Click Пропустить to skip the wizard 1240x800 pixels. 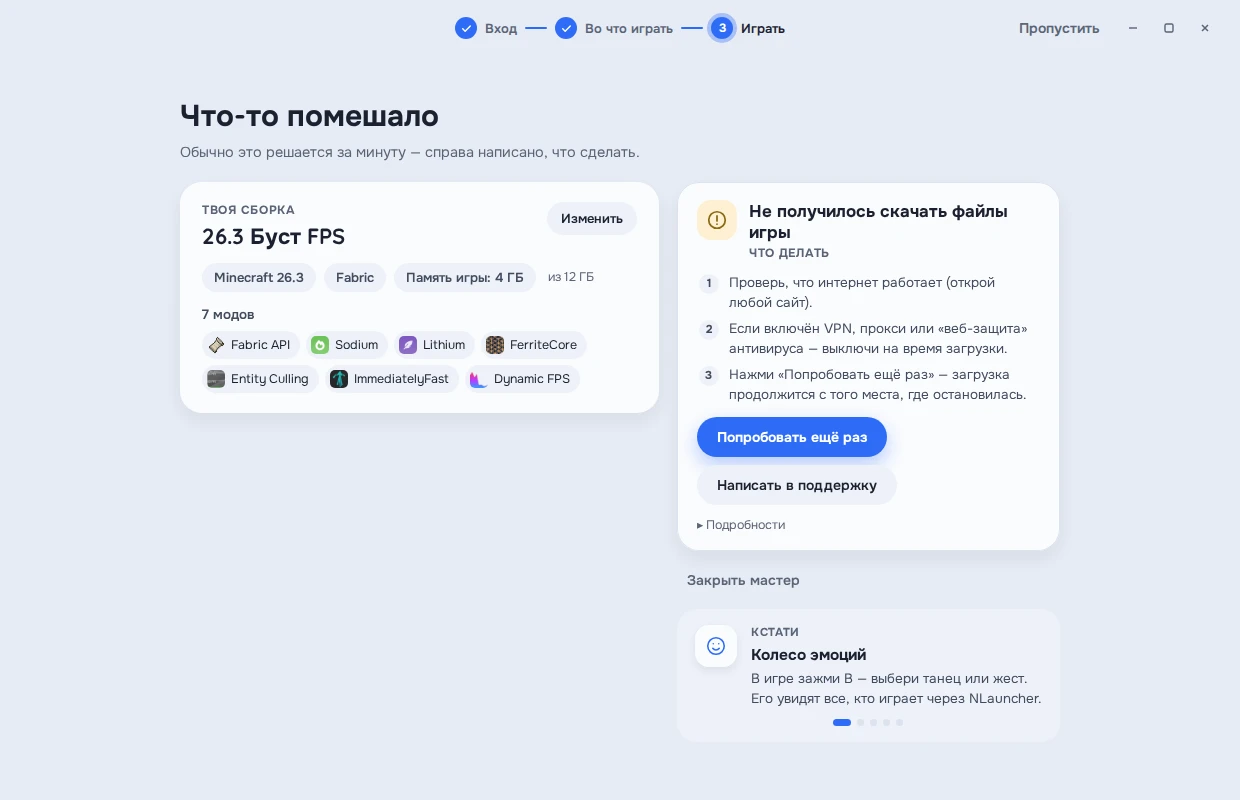(x=1059, y=28)
